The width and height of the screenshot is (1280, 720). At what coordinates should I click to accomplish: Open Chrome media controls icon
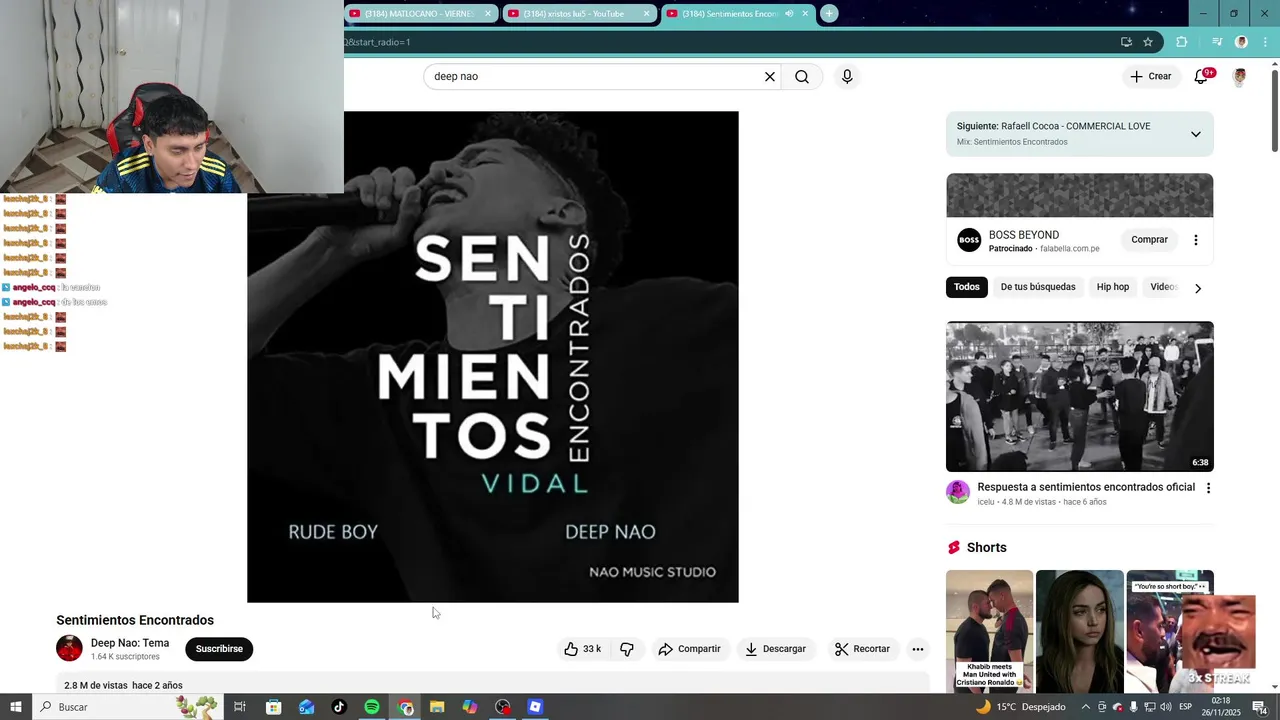click(x=1217, y=42)
